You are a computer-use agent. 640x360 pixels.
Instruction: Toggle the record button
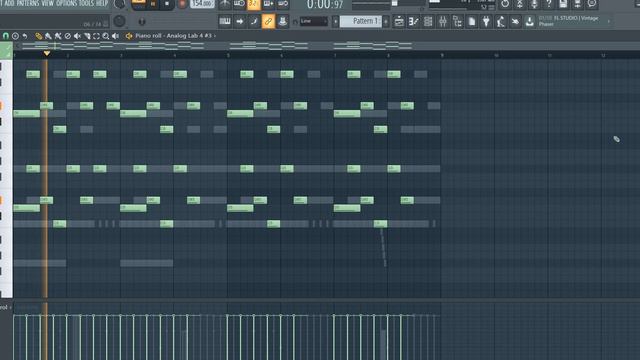tap(182, 4)
